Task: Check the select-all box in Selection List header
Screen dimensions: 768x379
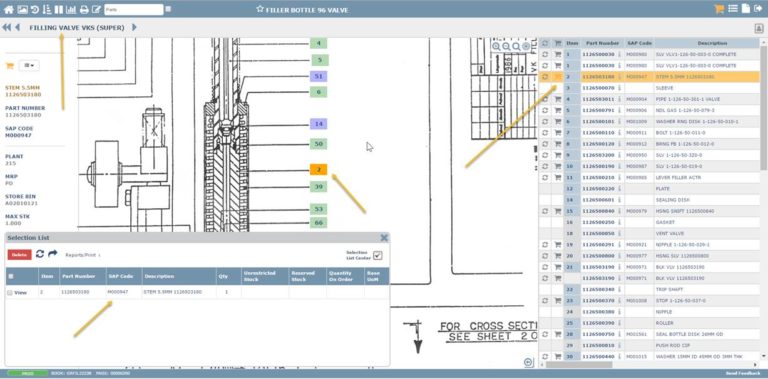Action: (11, 277)
